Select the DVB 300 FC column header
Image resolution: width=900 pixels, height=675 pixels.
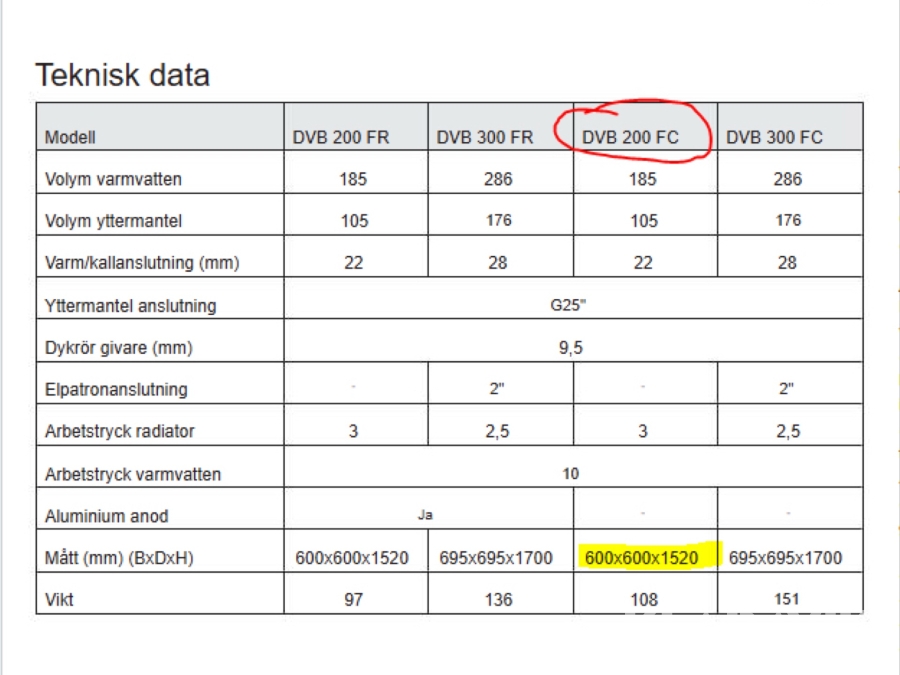(774, 137)
